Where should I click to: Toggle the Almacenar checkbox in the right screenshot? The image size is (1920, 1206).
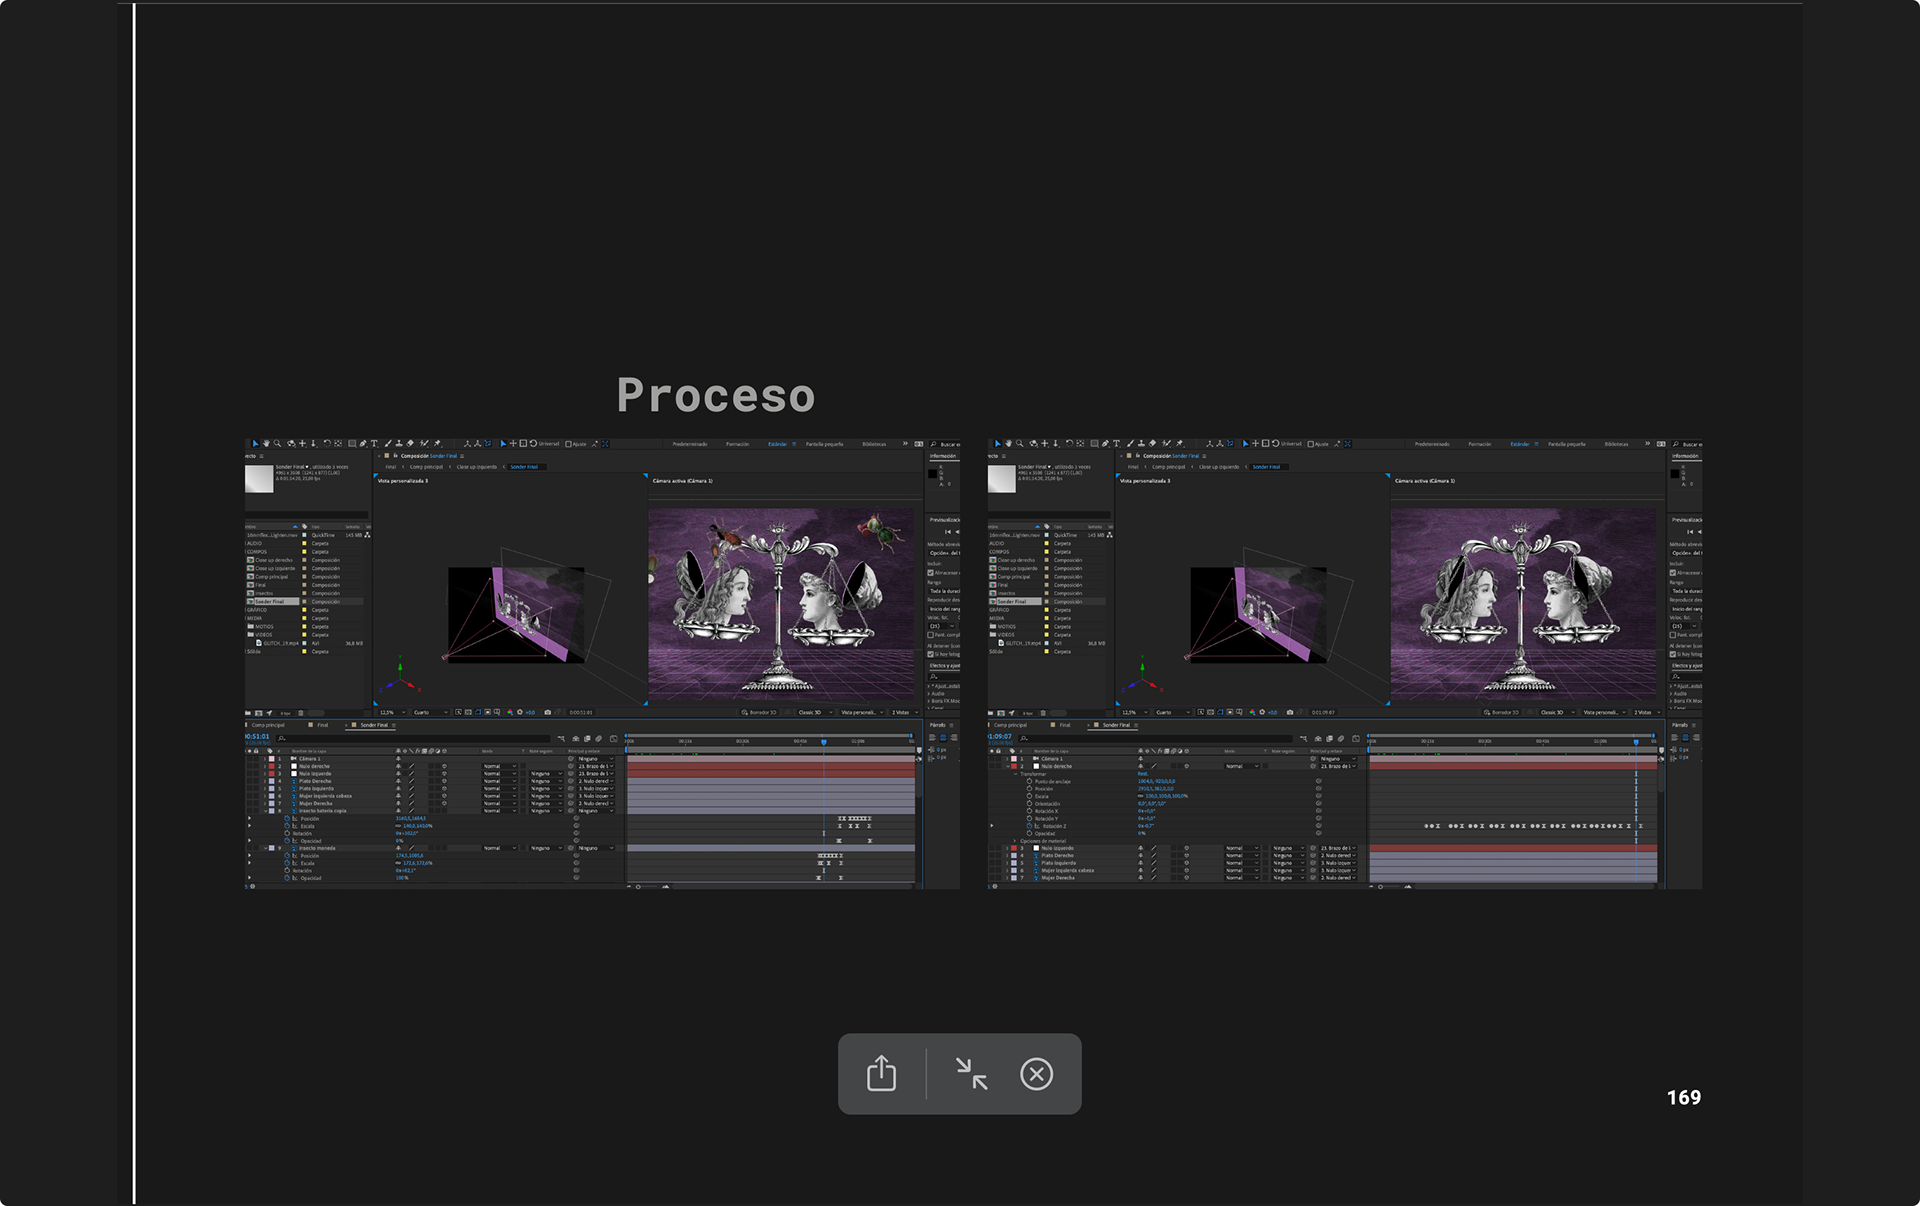click(1672, 573)
